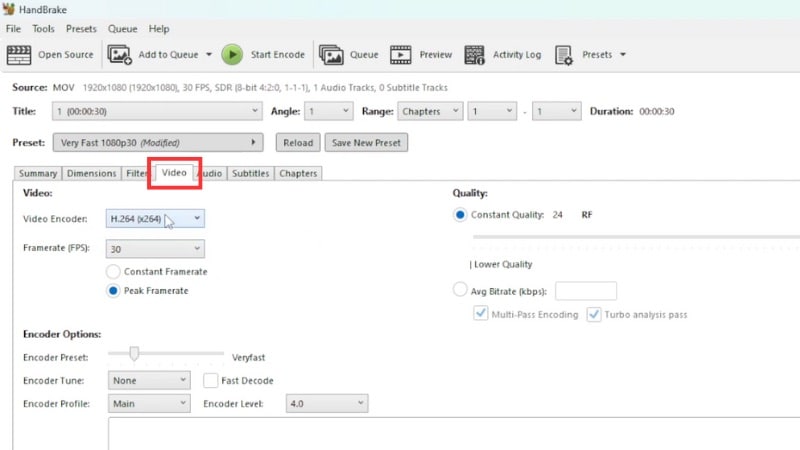Open the Activity Log icon

coord(474,55)
